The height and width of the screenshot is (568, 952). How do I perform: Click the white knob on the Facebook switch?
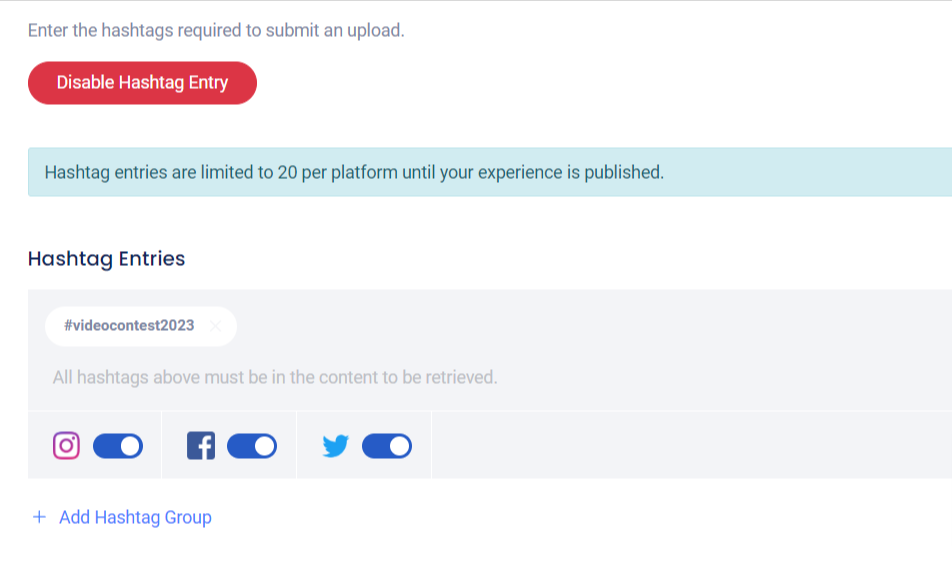[264, 446]
